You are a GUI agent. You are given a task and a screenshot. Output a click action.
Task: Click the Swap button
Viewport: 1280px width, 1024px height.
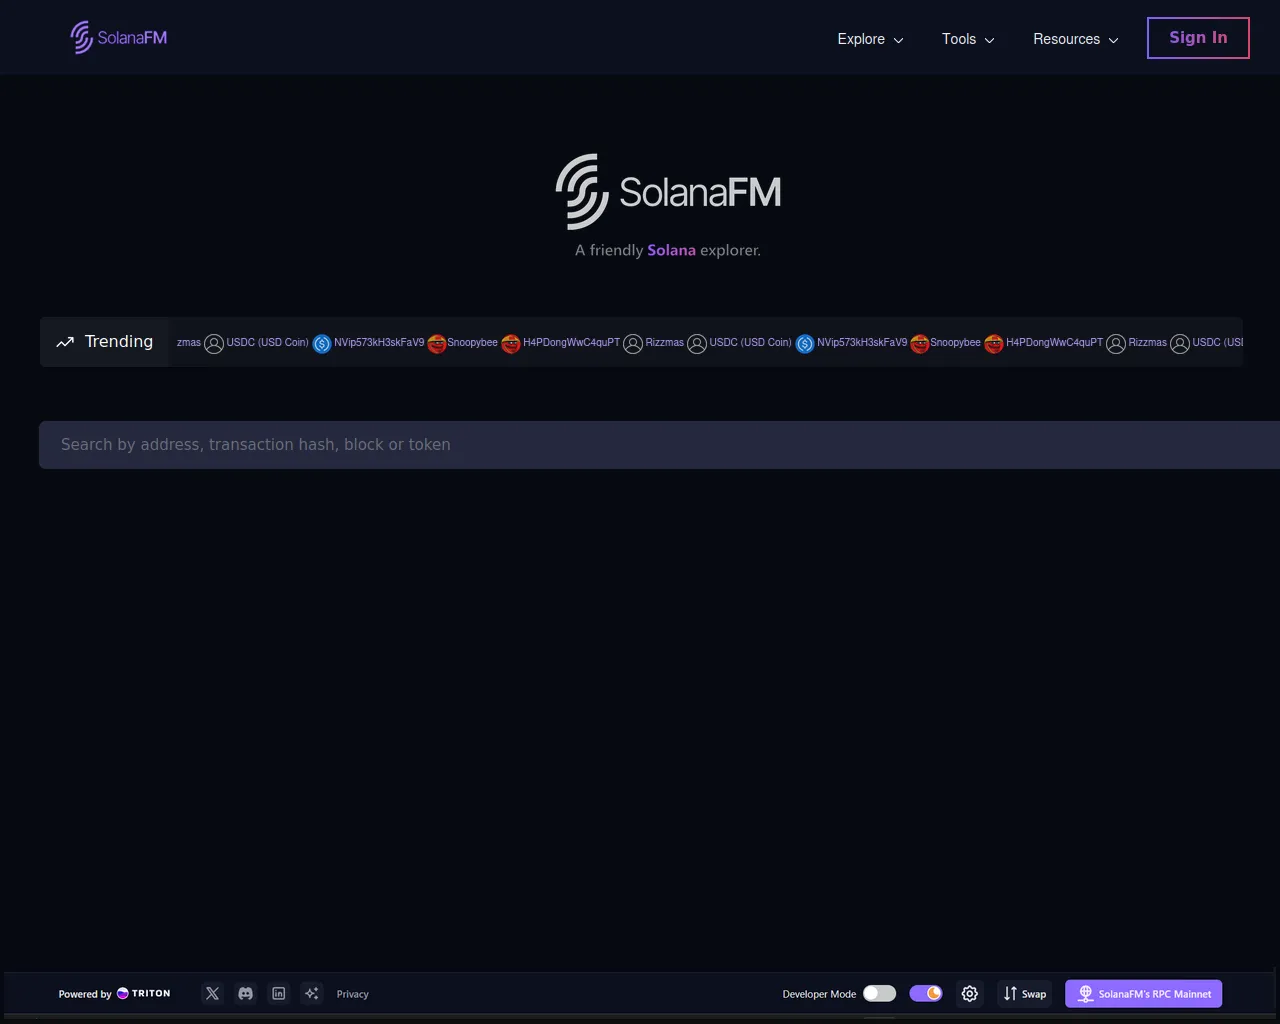[x=1025, y=994]
